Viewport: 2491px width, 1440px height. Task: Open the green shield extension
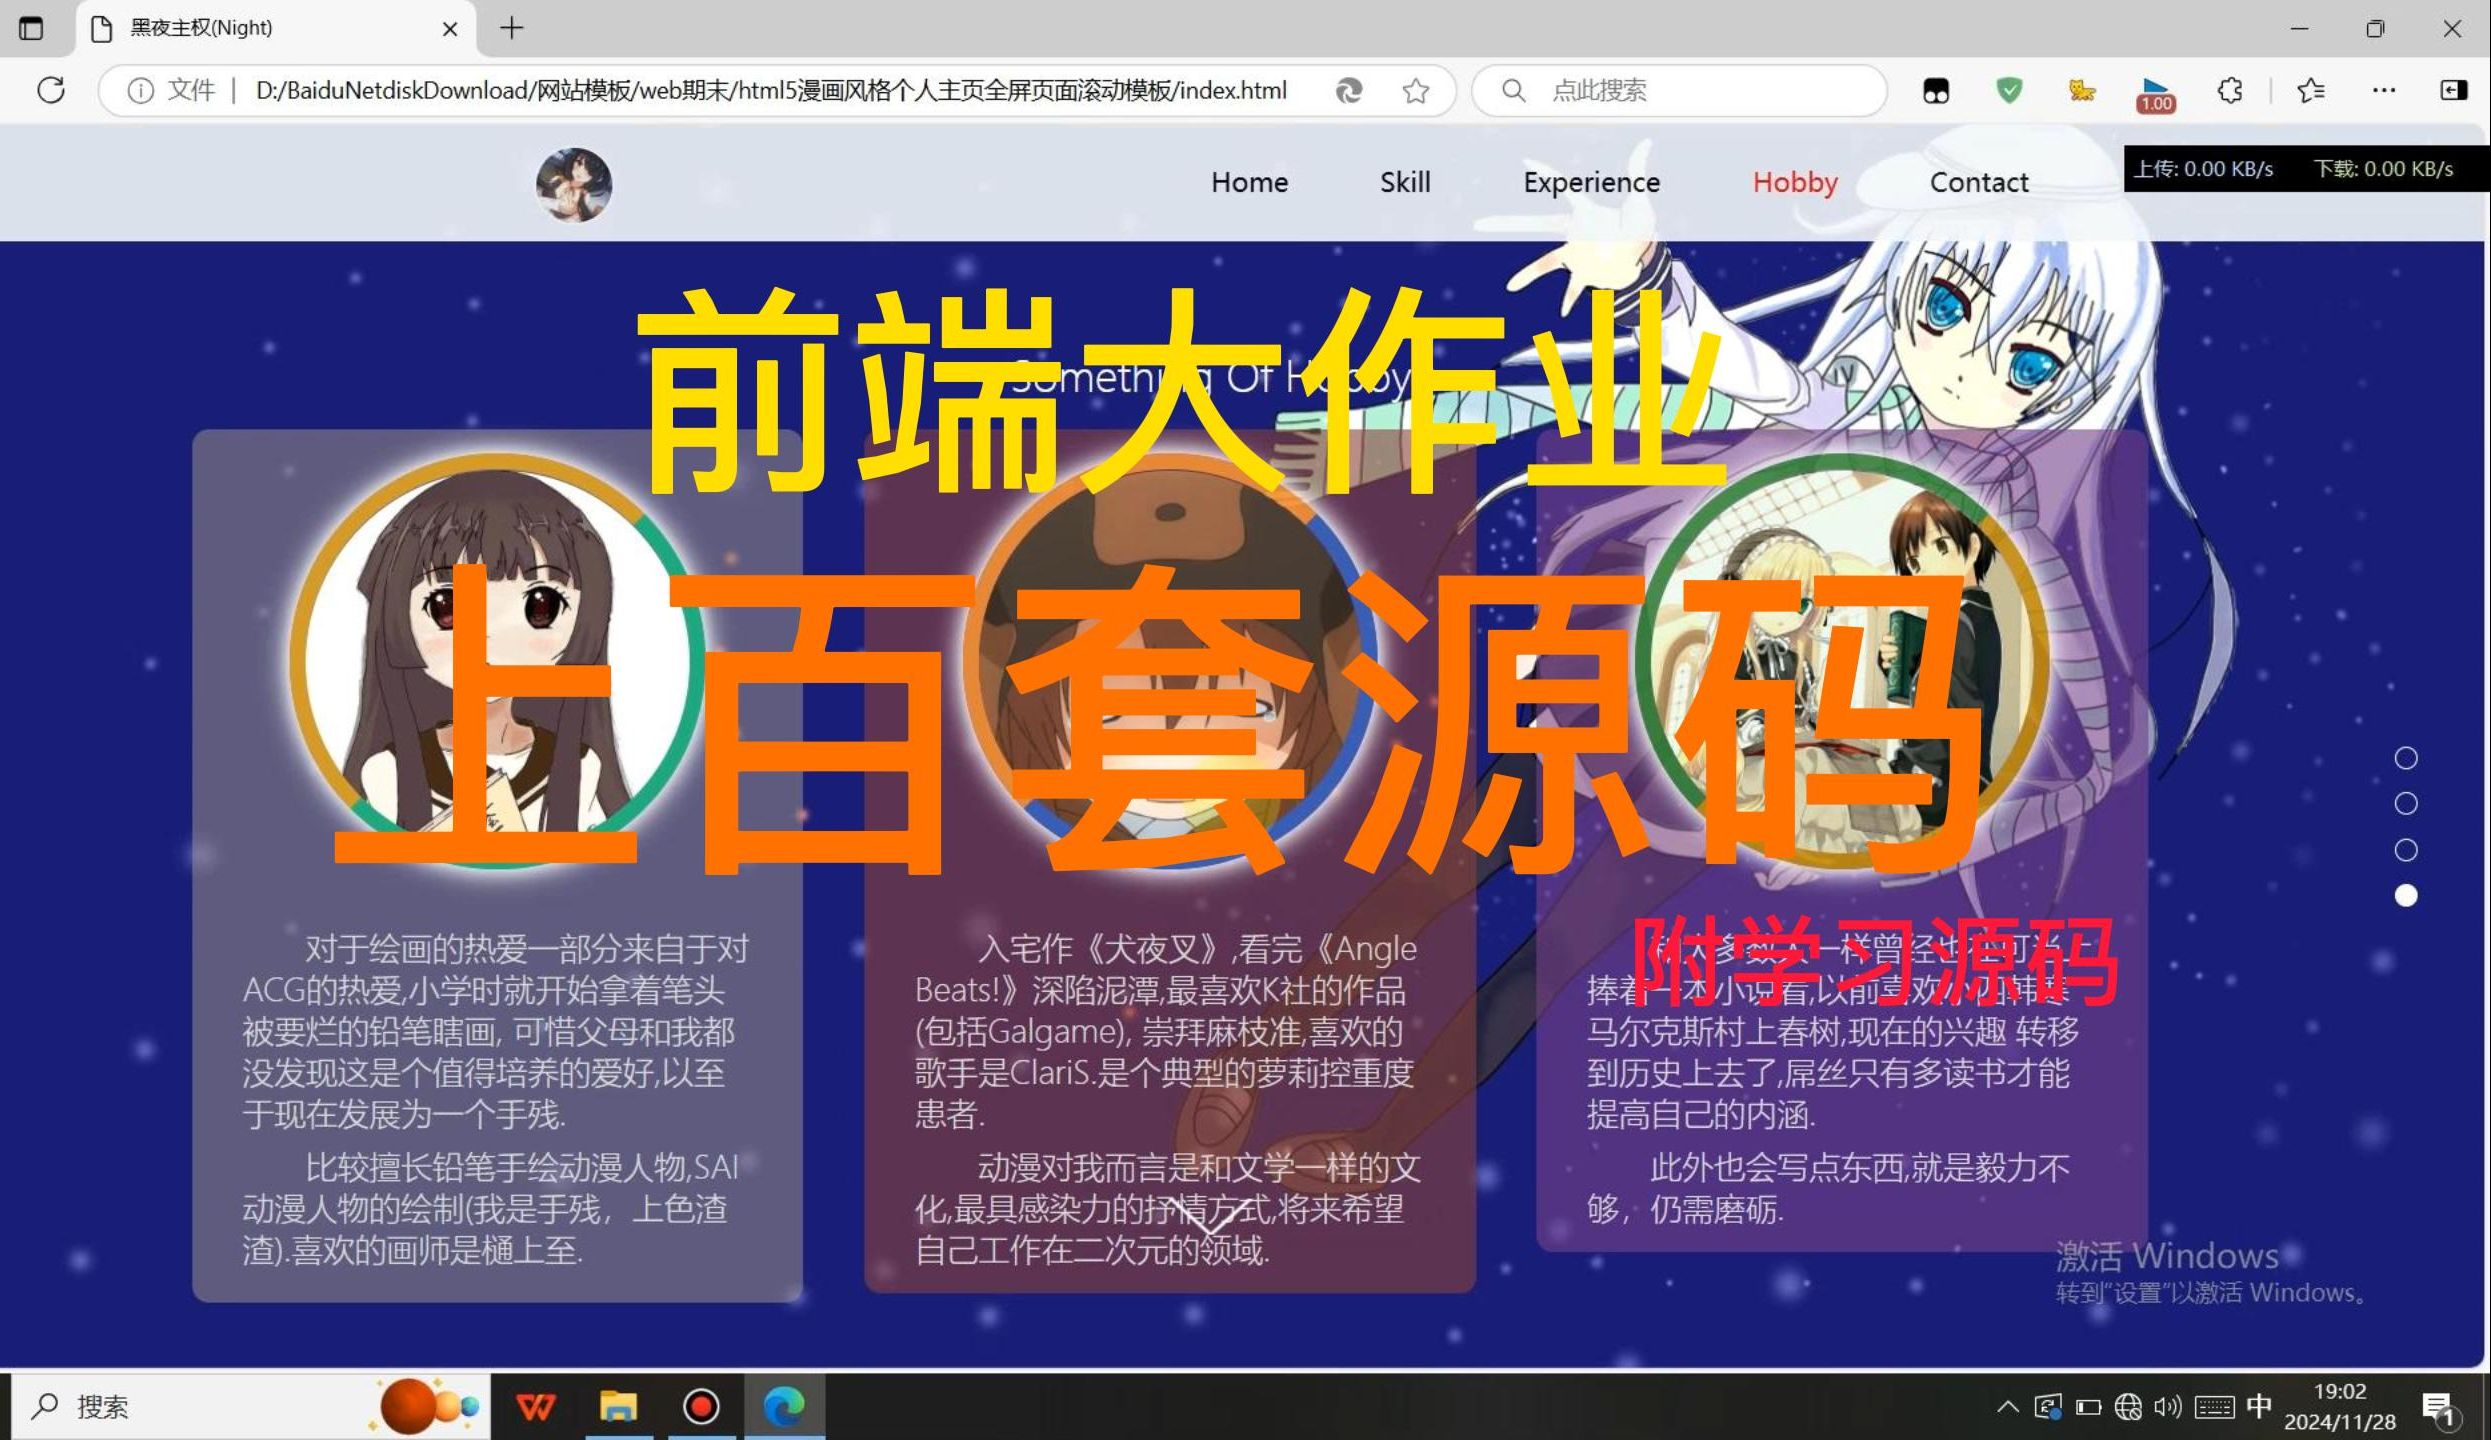[2009, 90]
